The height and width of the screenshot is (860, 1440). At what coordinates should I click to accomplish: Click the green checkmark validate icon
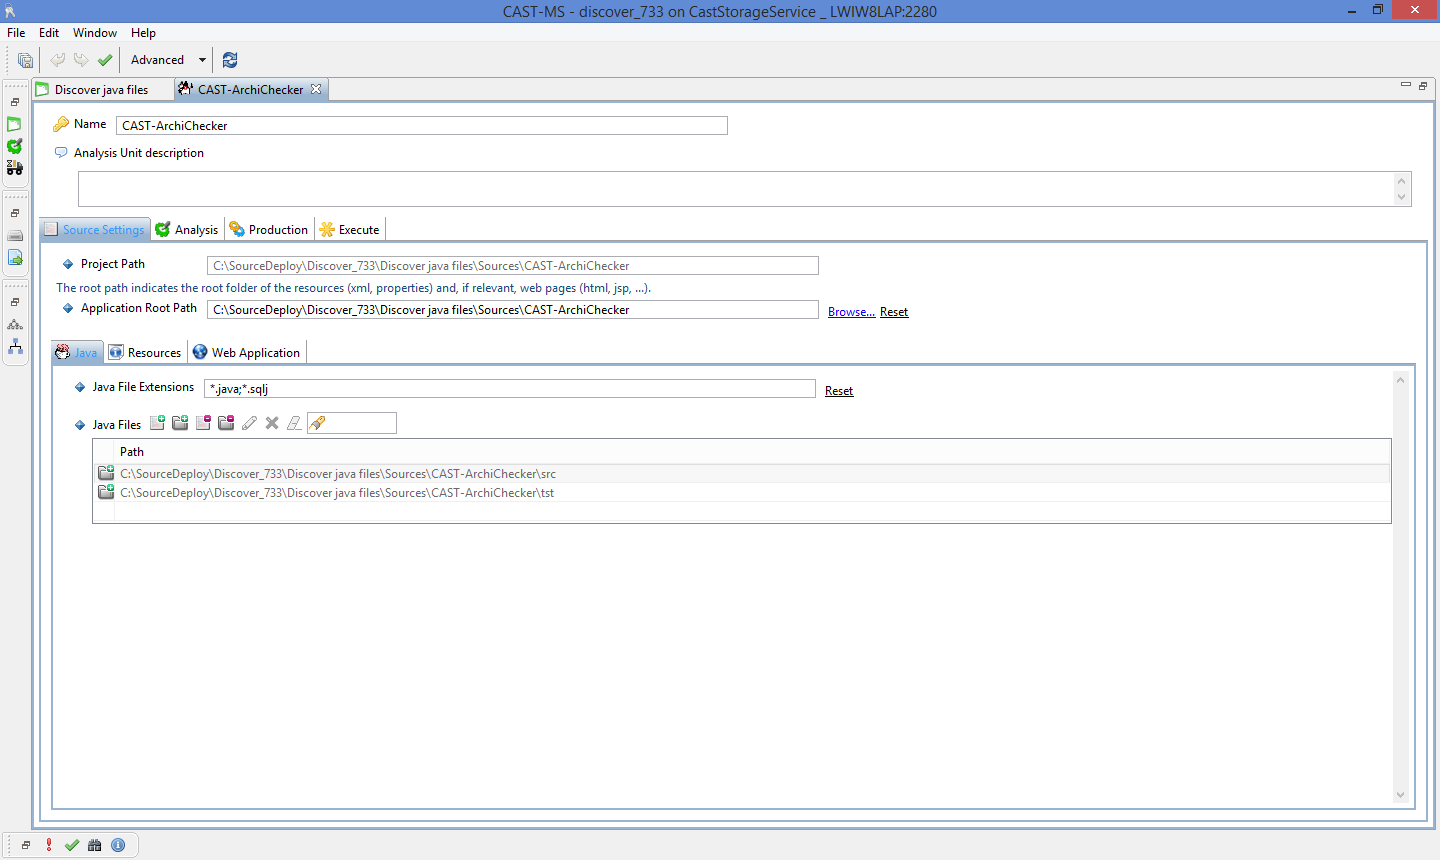pyautogui.click(x=105, y=60)
